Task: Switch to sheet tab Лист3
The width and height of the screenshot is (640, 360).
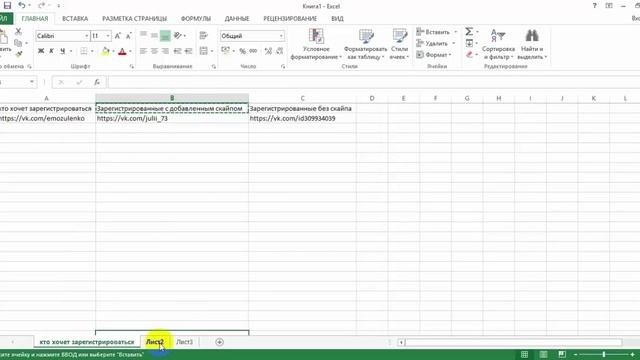Action: pyautogui.click(x=184, y=342)
